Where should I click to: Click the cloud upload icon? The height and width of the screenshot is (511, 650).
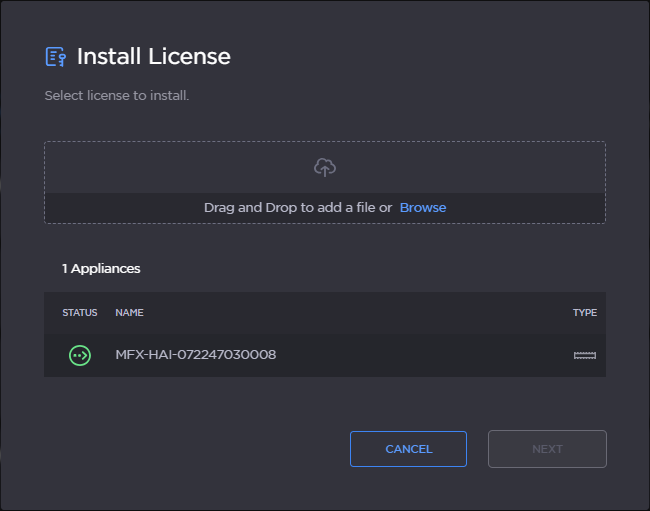pos(324,168)
